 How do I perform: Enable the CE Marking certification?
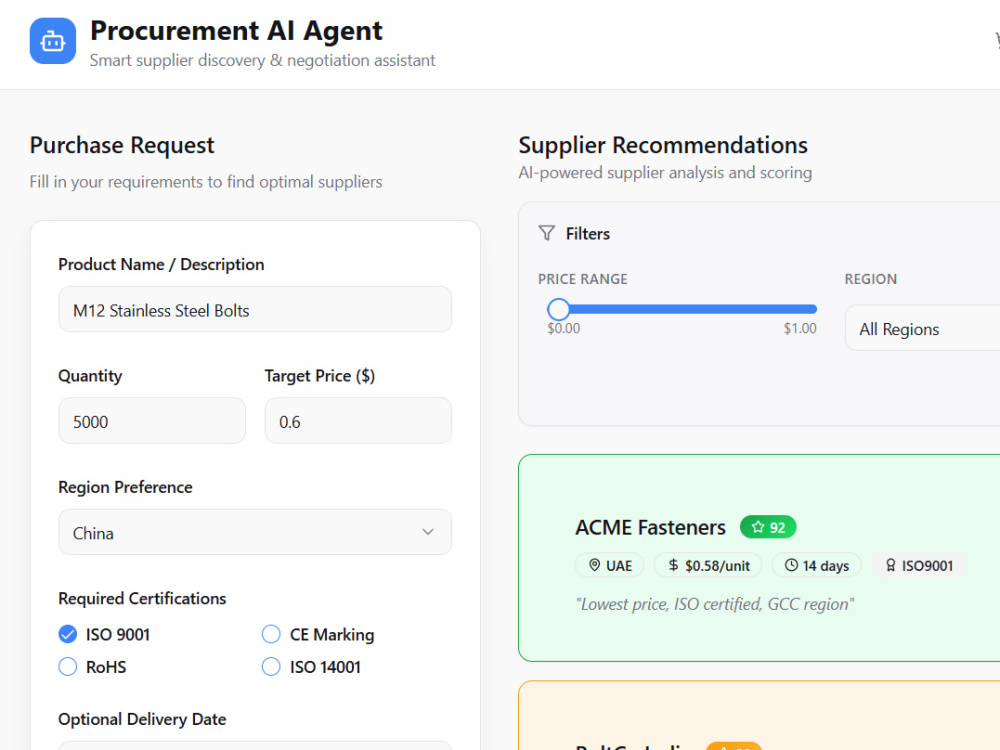point(271,635)
